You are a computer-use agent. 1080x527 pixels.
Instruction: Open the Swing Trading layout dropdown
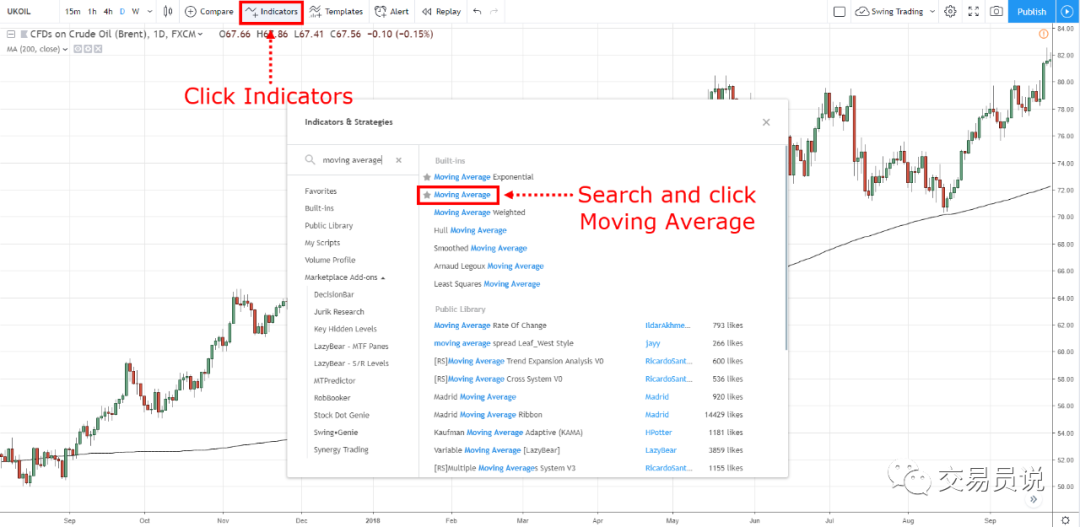coord(932,12)
